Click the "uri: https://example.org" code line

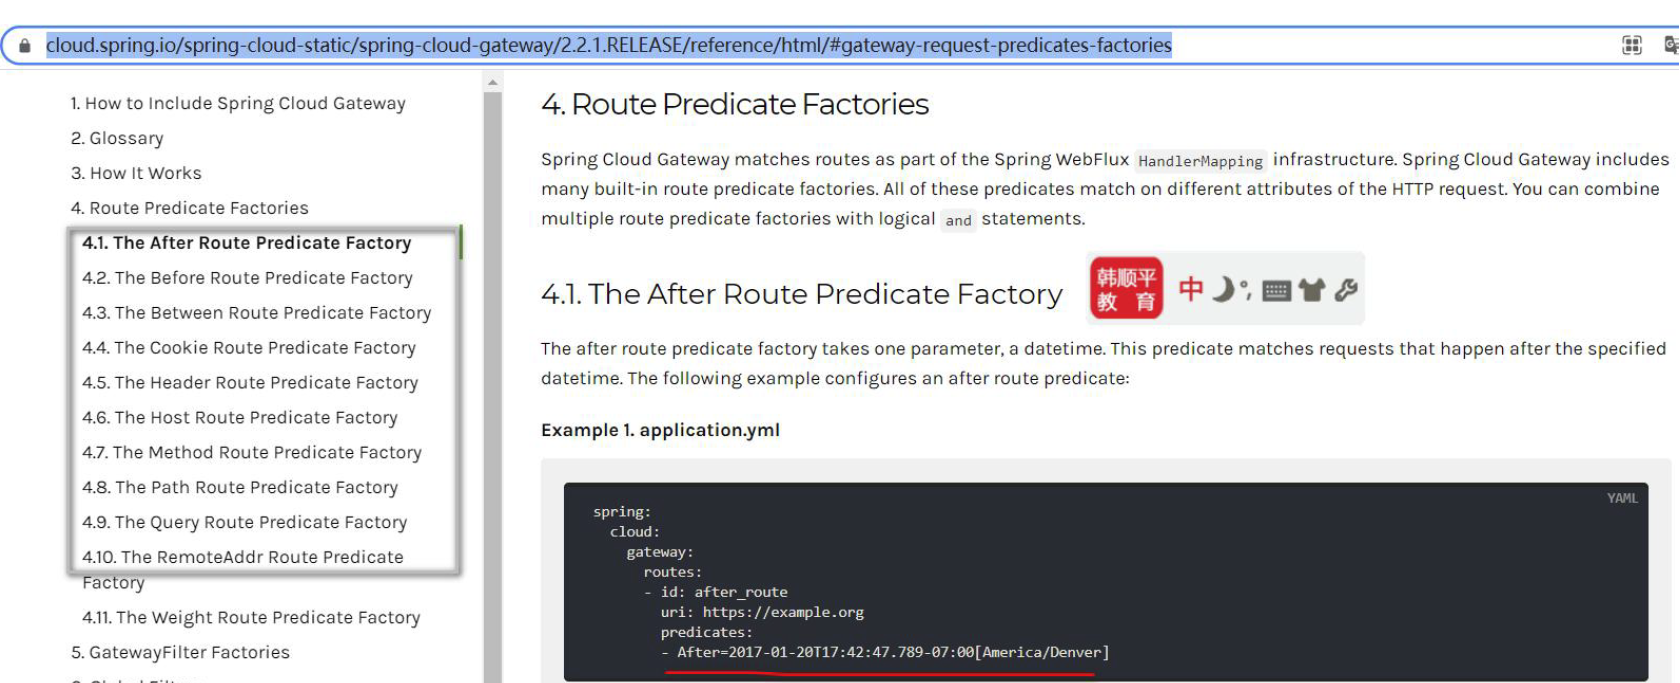(762, 612)
